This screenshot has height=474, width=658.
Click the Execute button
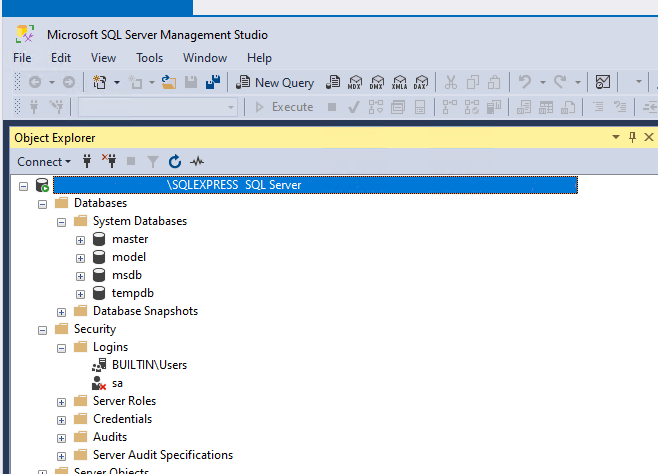tap(284, 107)
